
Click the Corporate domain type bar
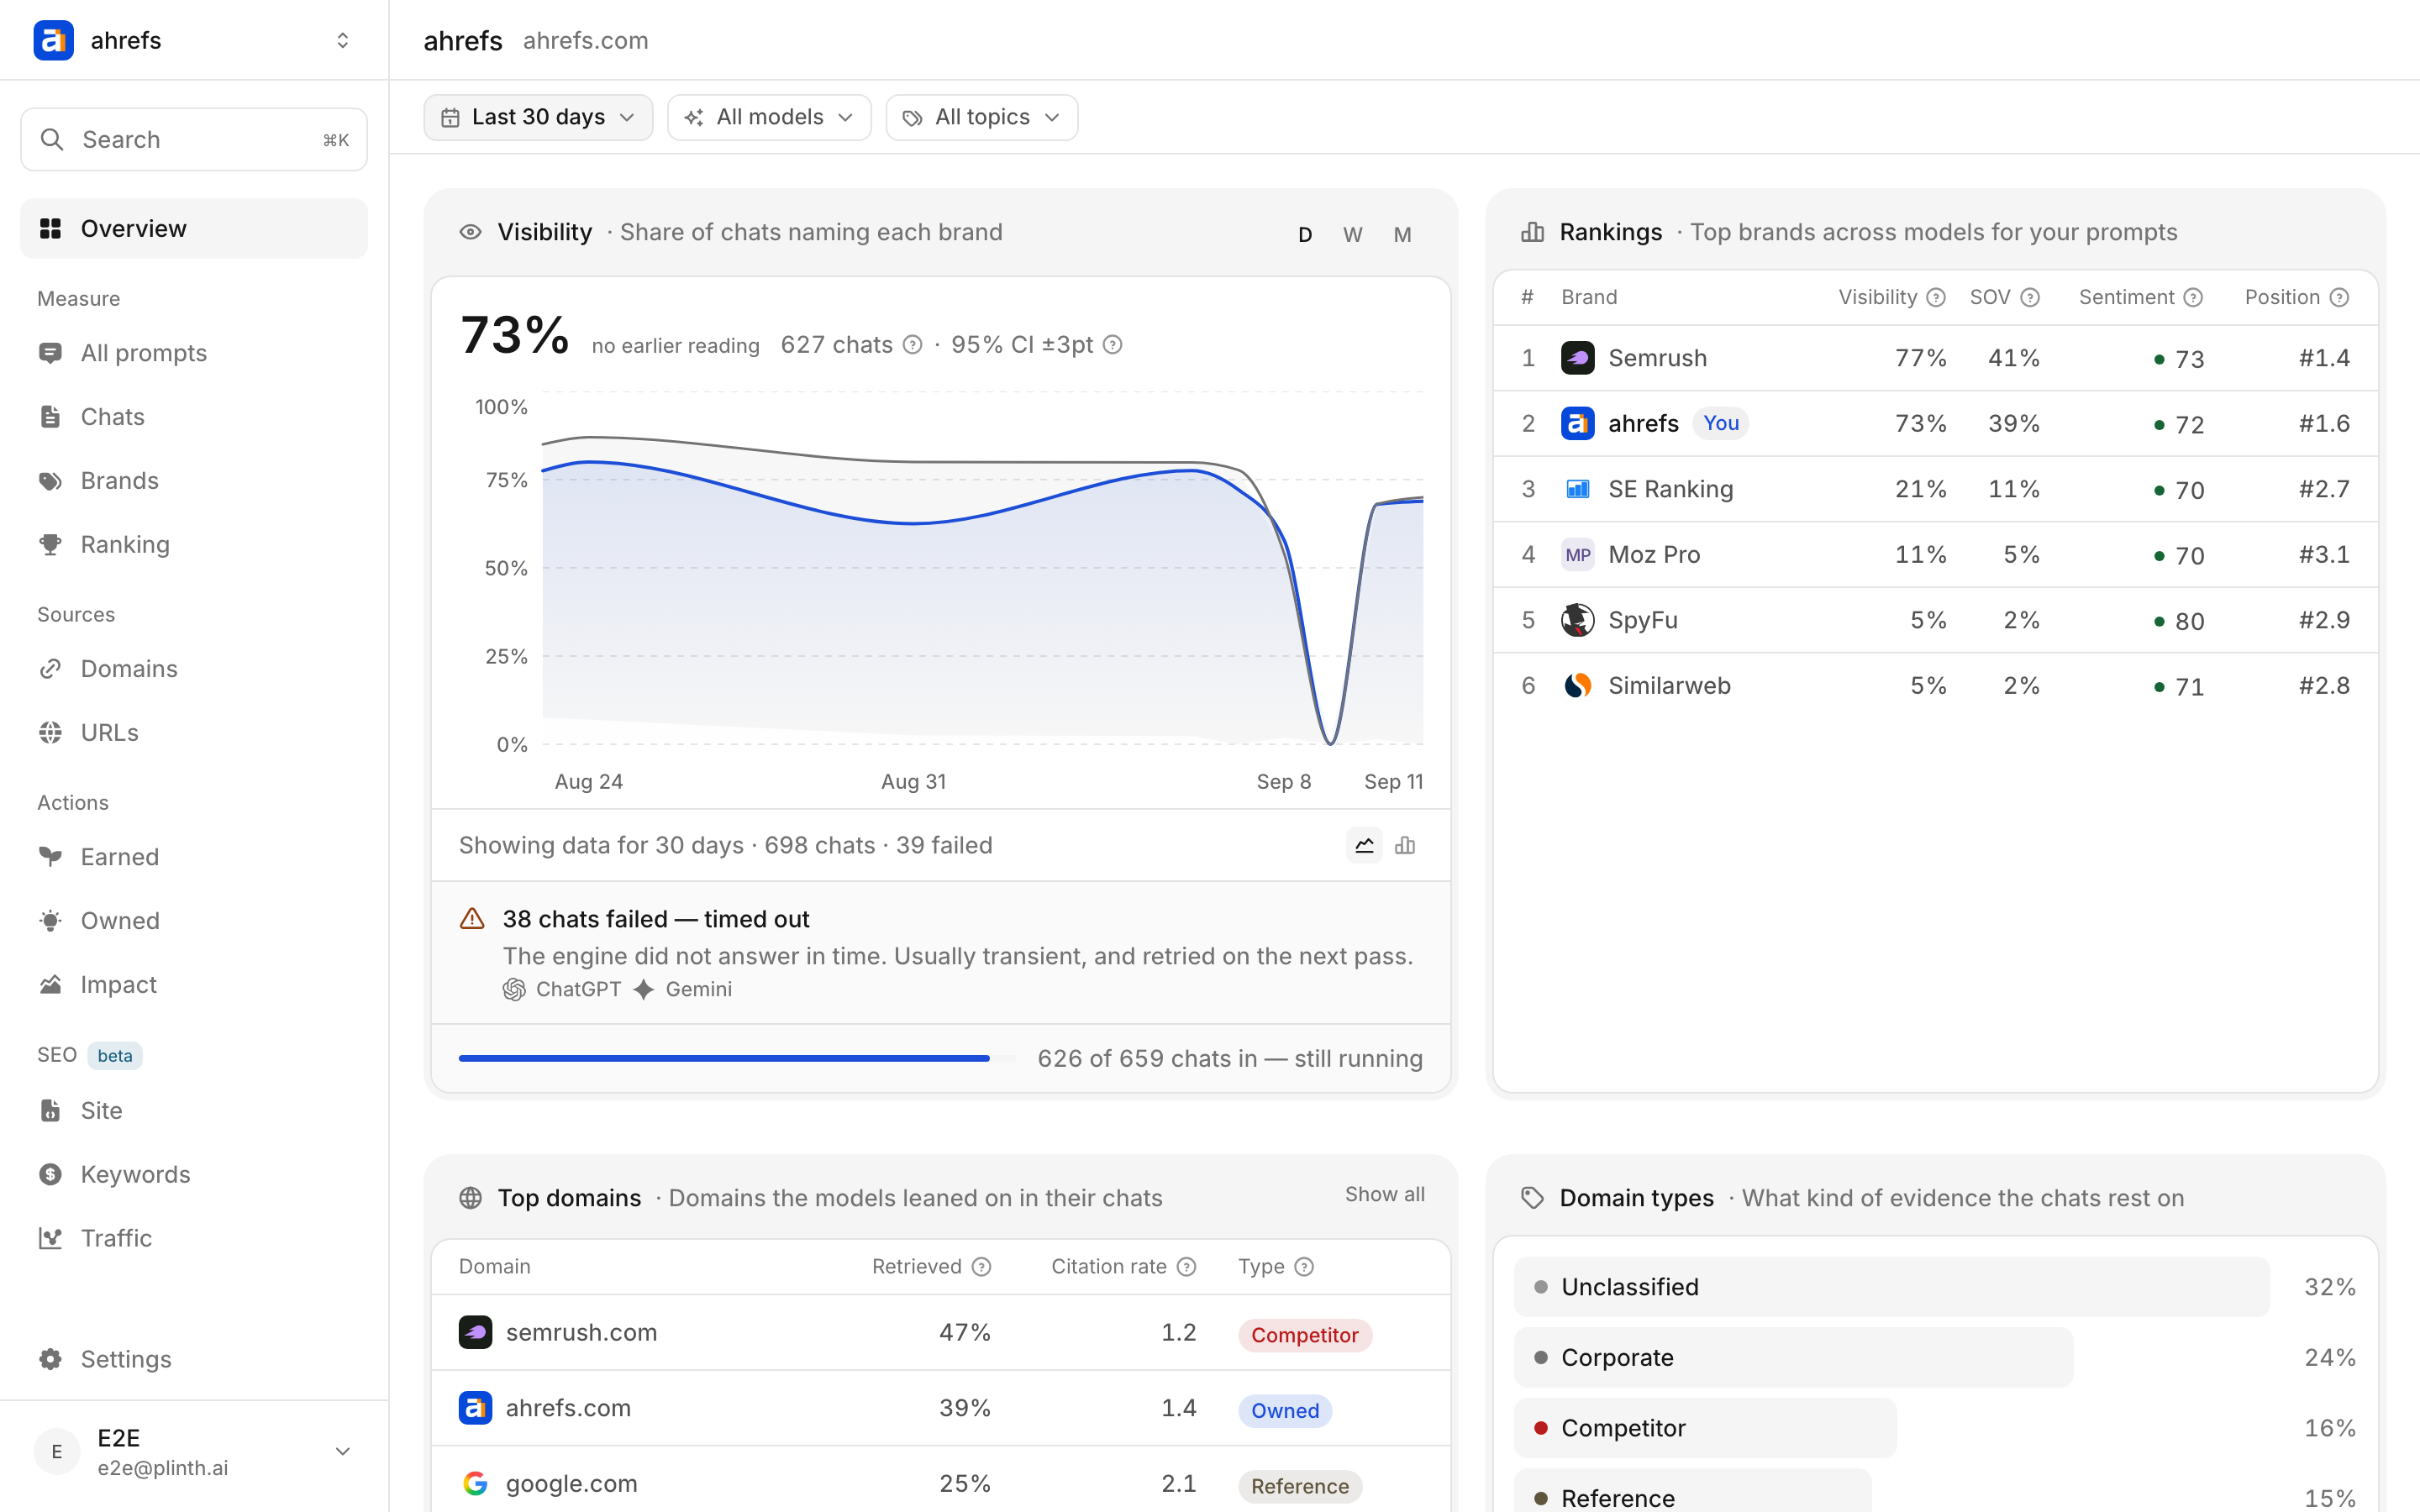(1793, 1357)
